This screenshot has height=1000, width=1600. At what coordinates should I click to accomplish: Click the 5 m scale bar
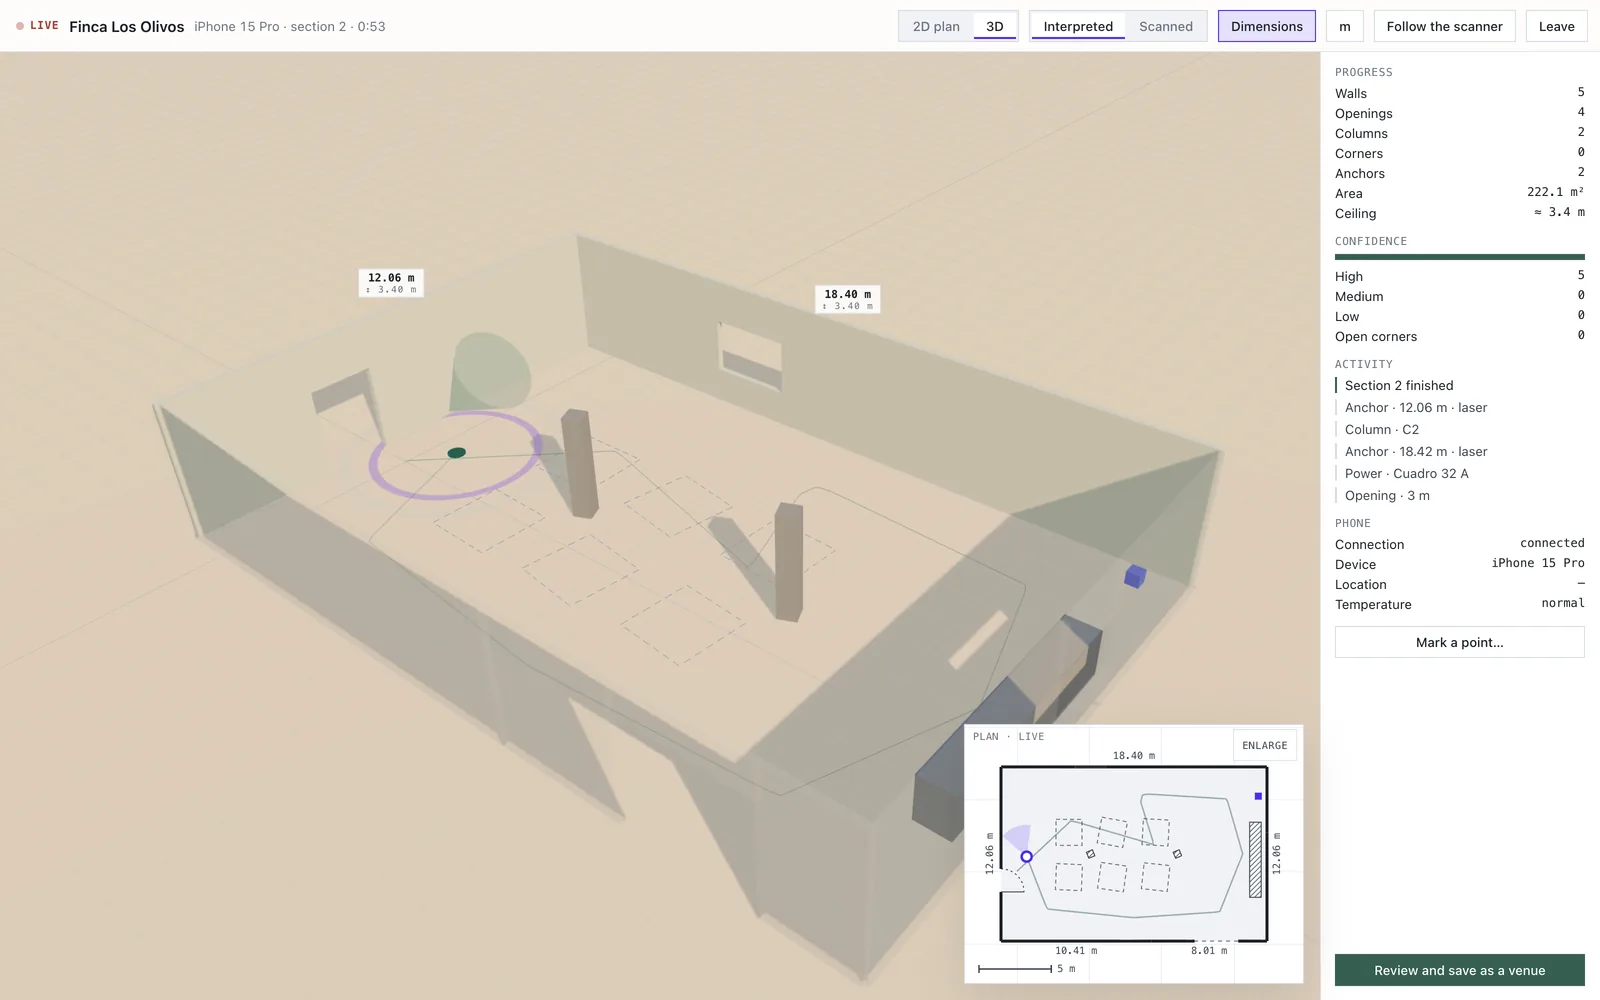(1027, 969)
